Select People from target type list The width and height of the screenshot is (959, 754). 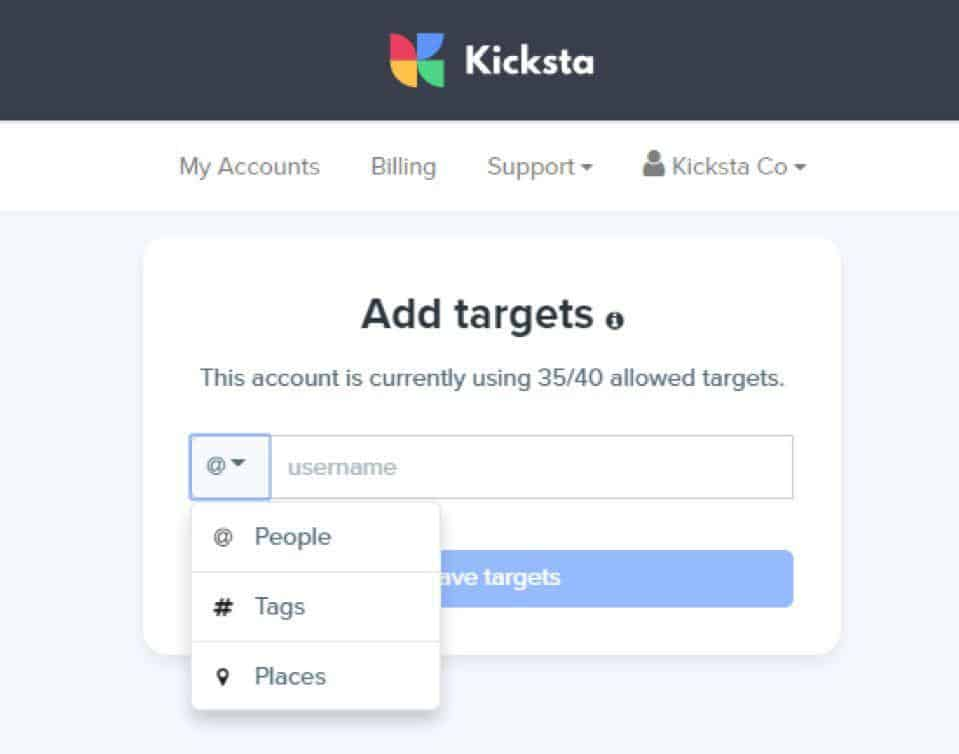[316, 538]
